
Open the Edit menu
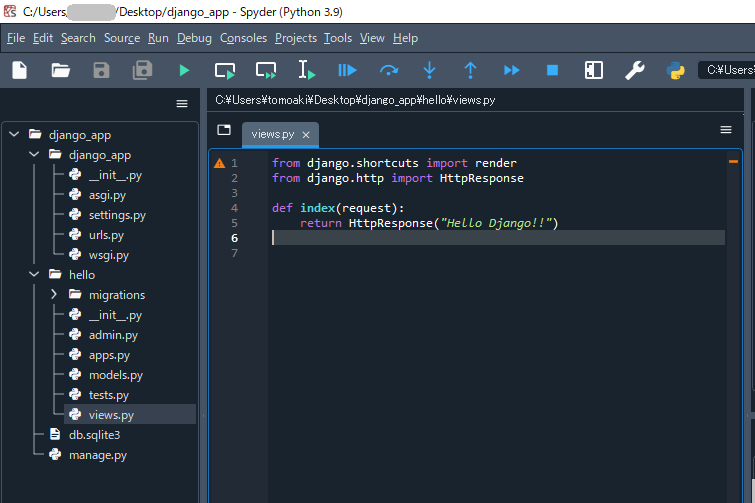pos(43,38)
